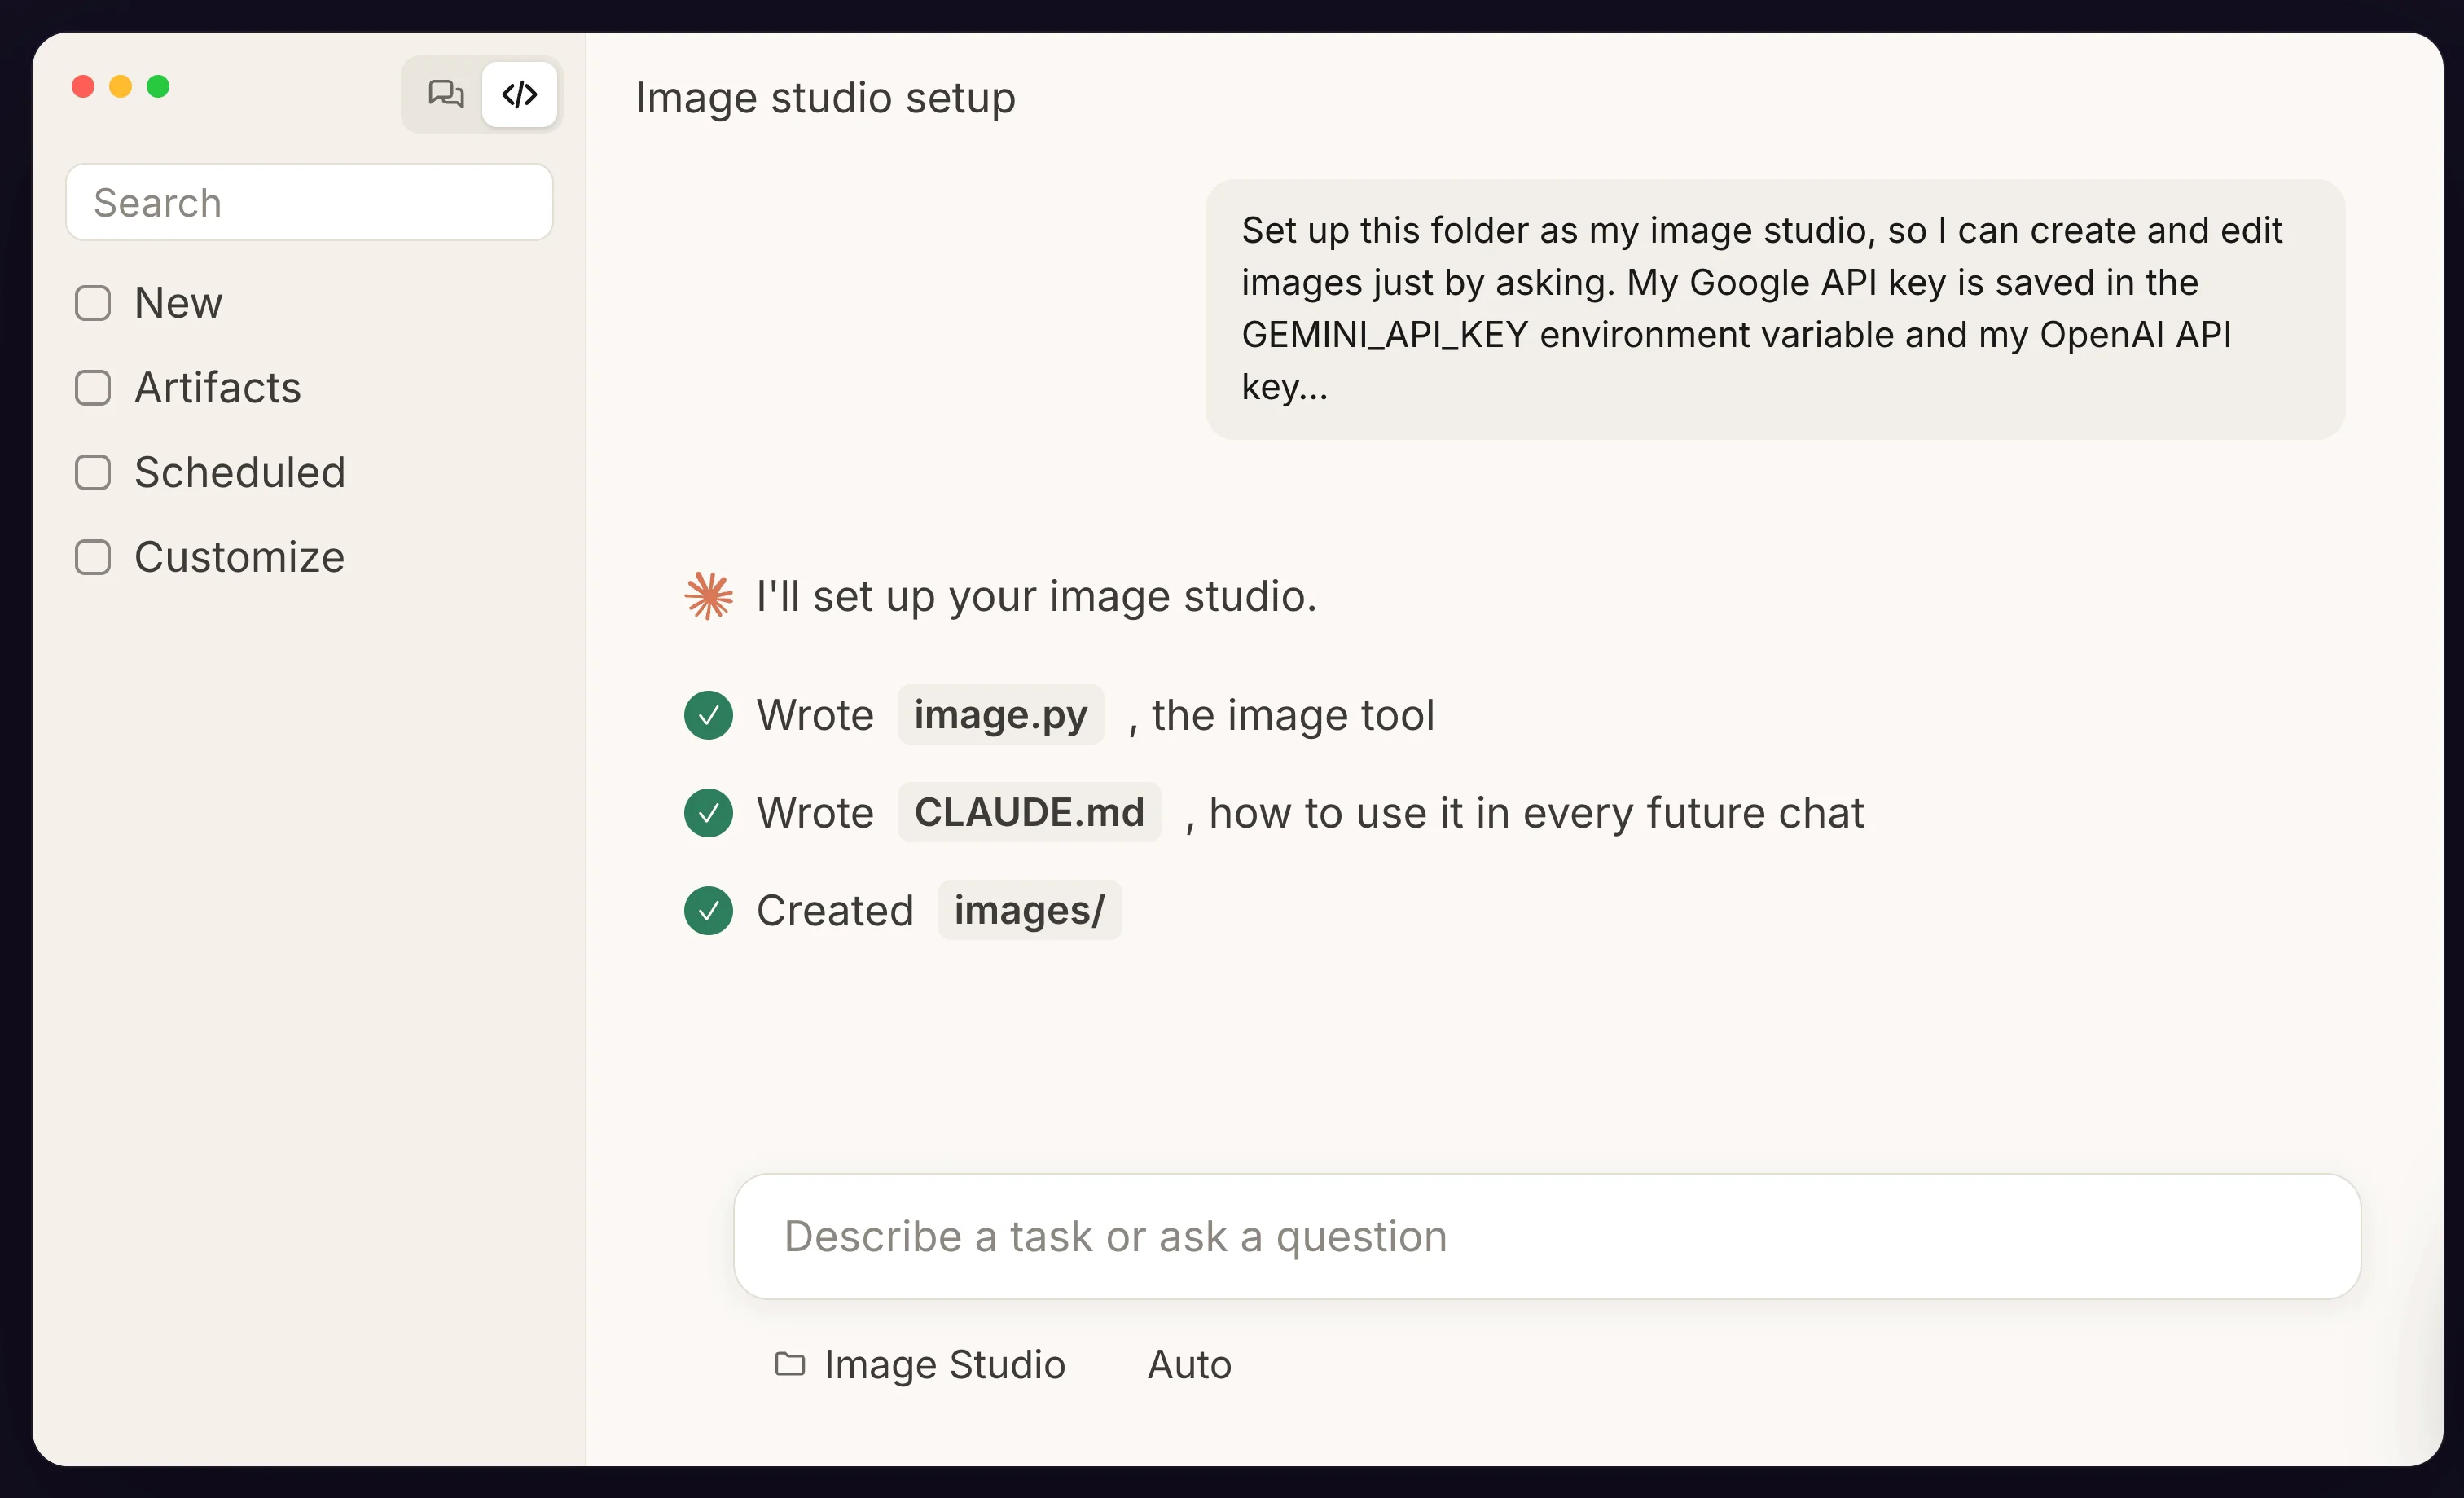Open the CLAUDE.md file chip
Screen dimensions: 2464x1498
coord(1029,813)
